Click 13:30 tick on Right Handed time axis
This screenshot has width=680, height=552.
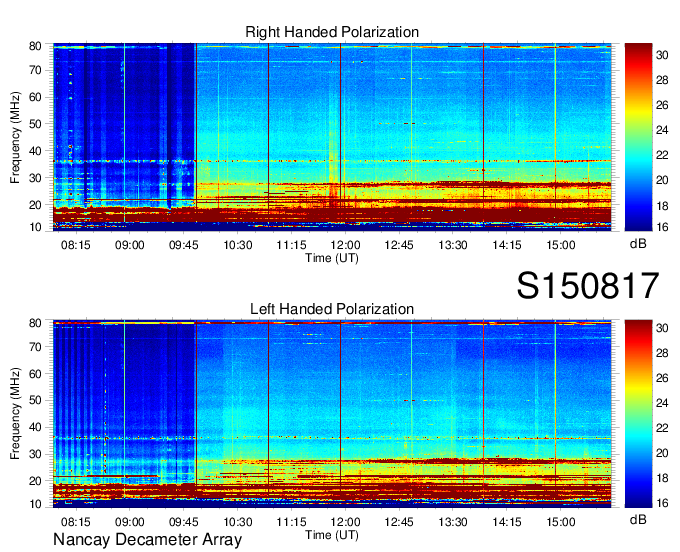453,245
